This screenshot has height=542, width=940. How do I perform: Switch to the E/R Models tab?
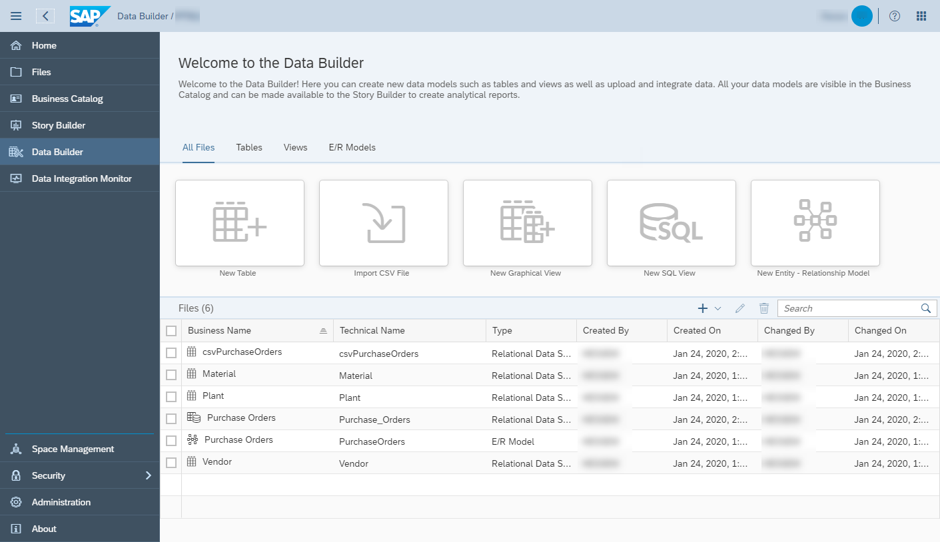(x=352, y=147)
